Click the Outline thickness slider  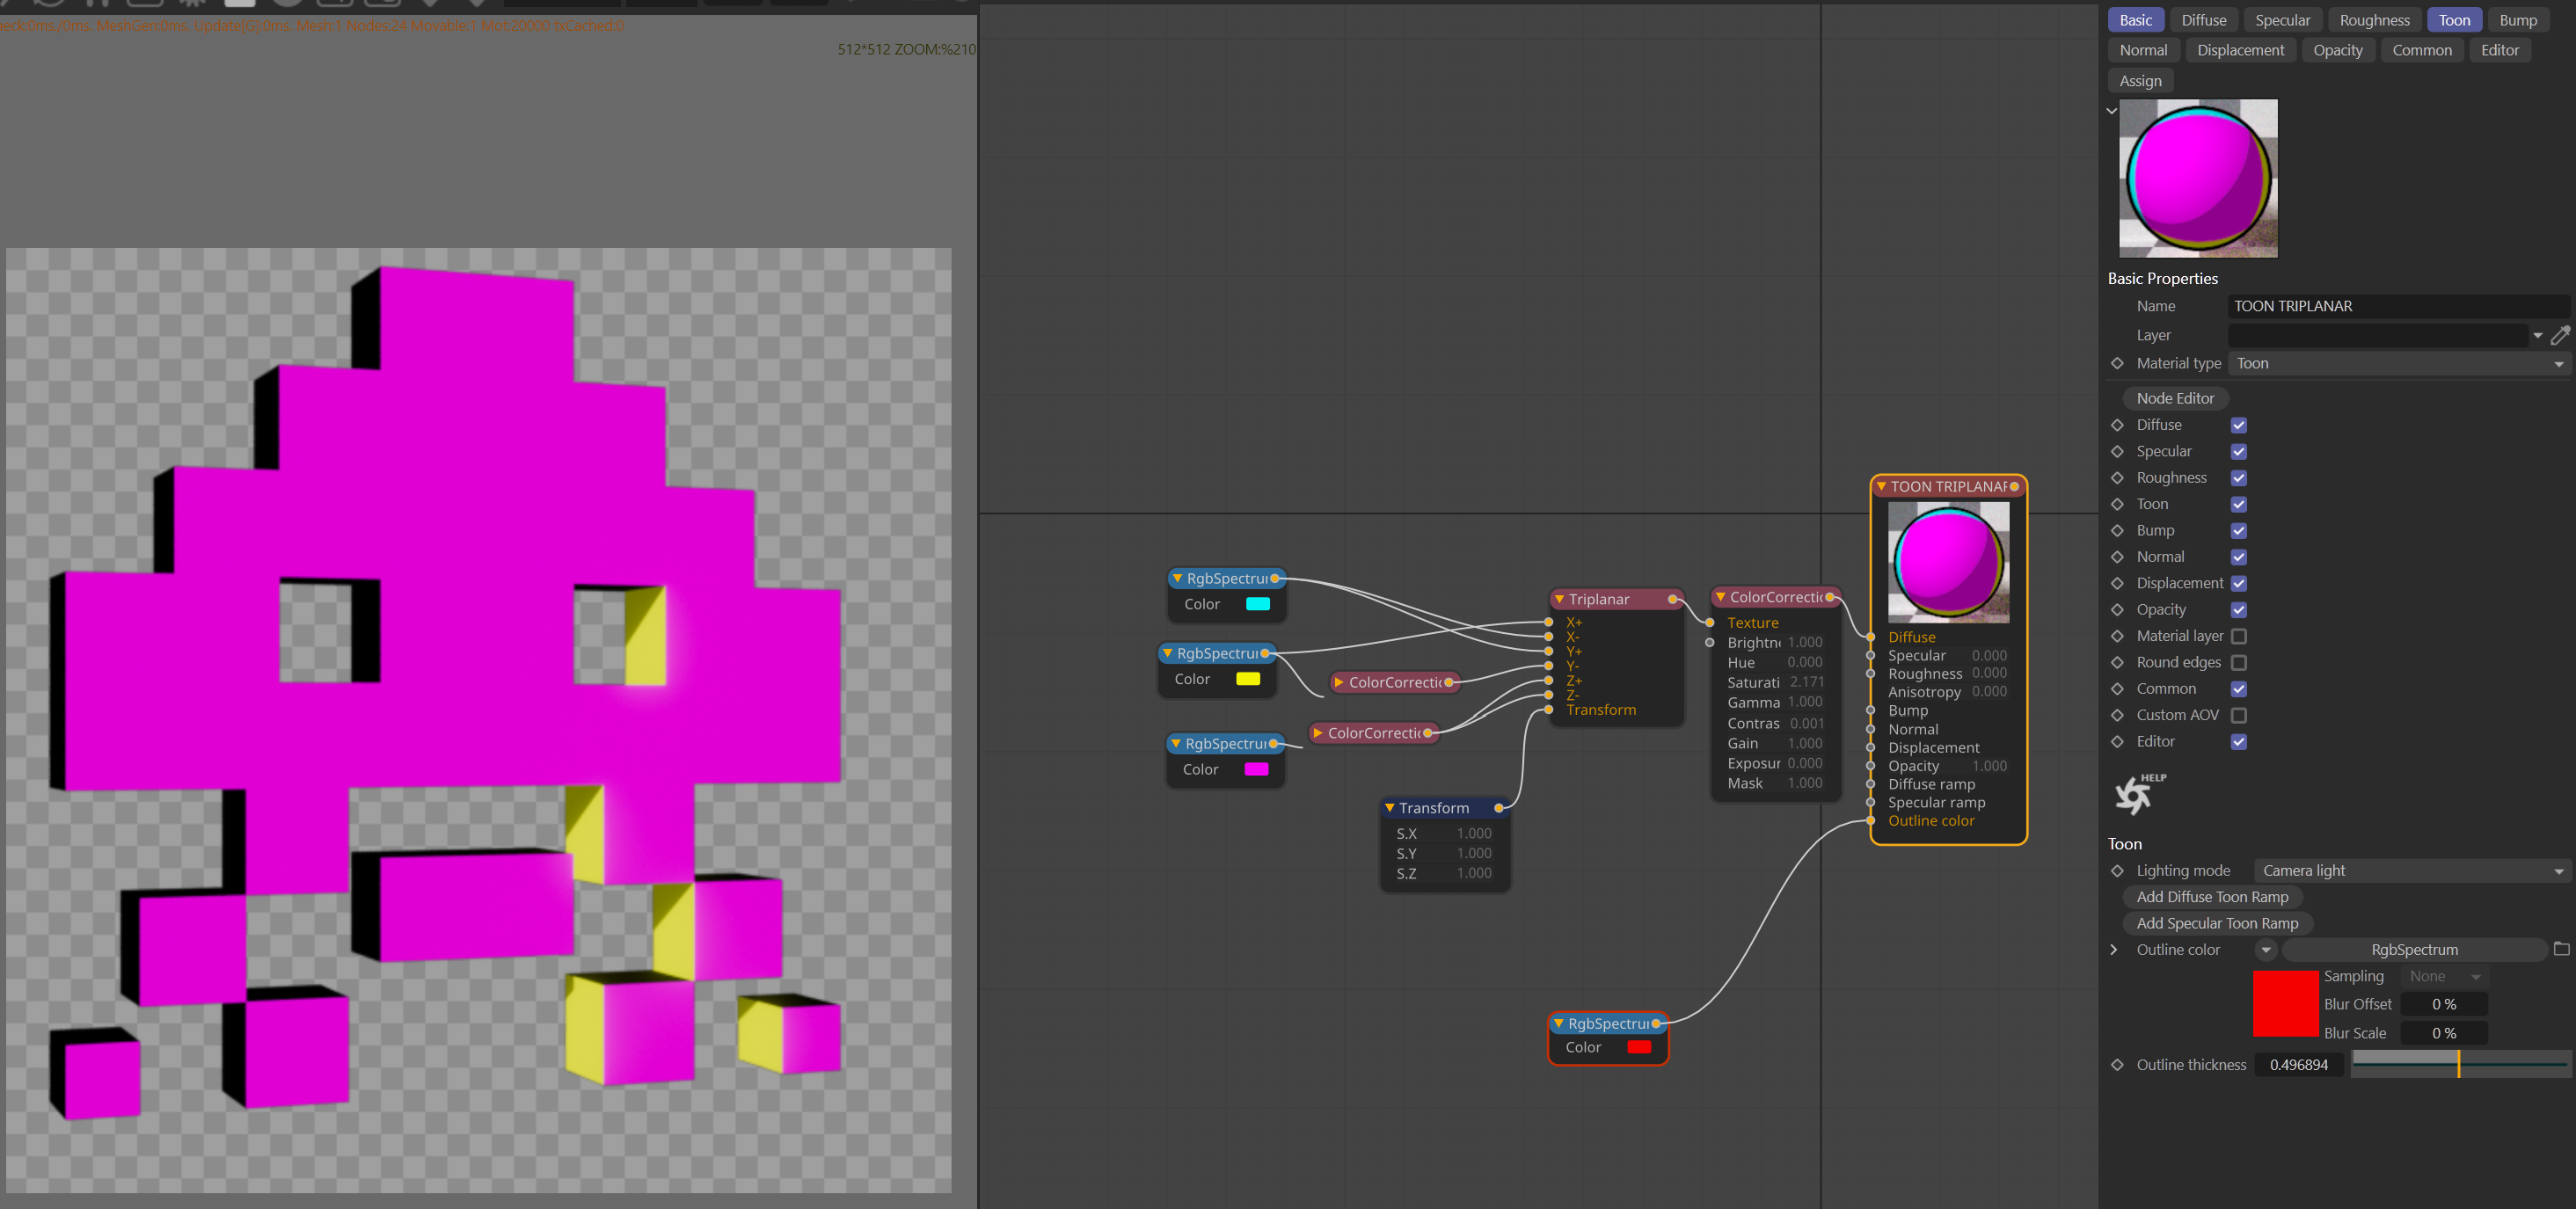click(x=2460, y=1064)
